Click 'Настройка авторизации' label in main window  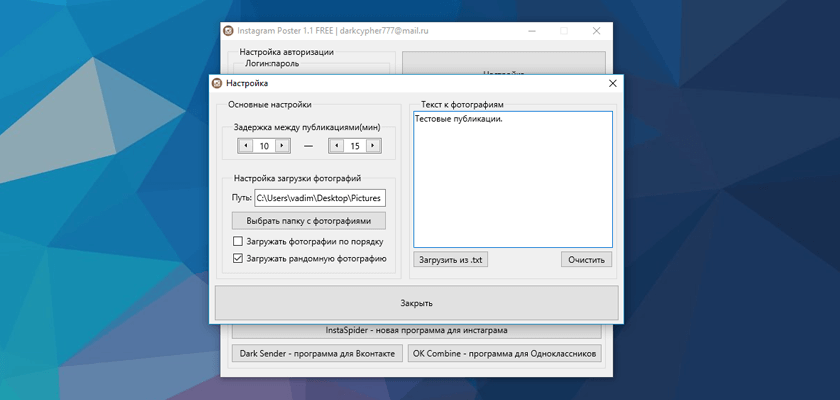(287, 52)
